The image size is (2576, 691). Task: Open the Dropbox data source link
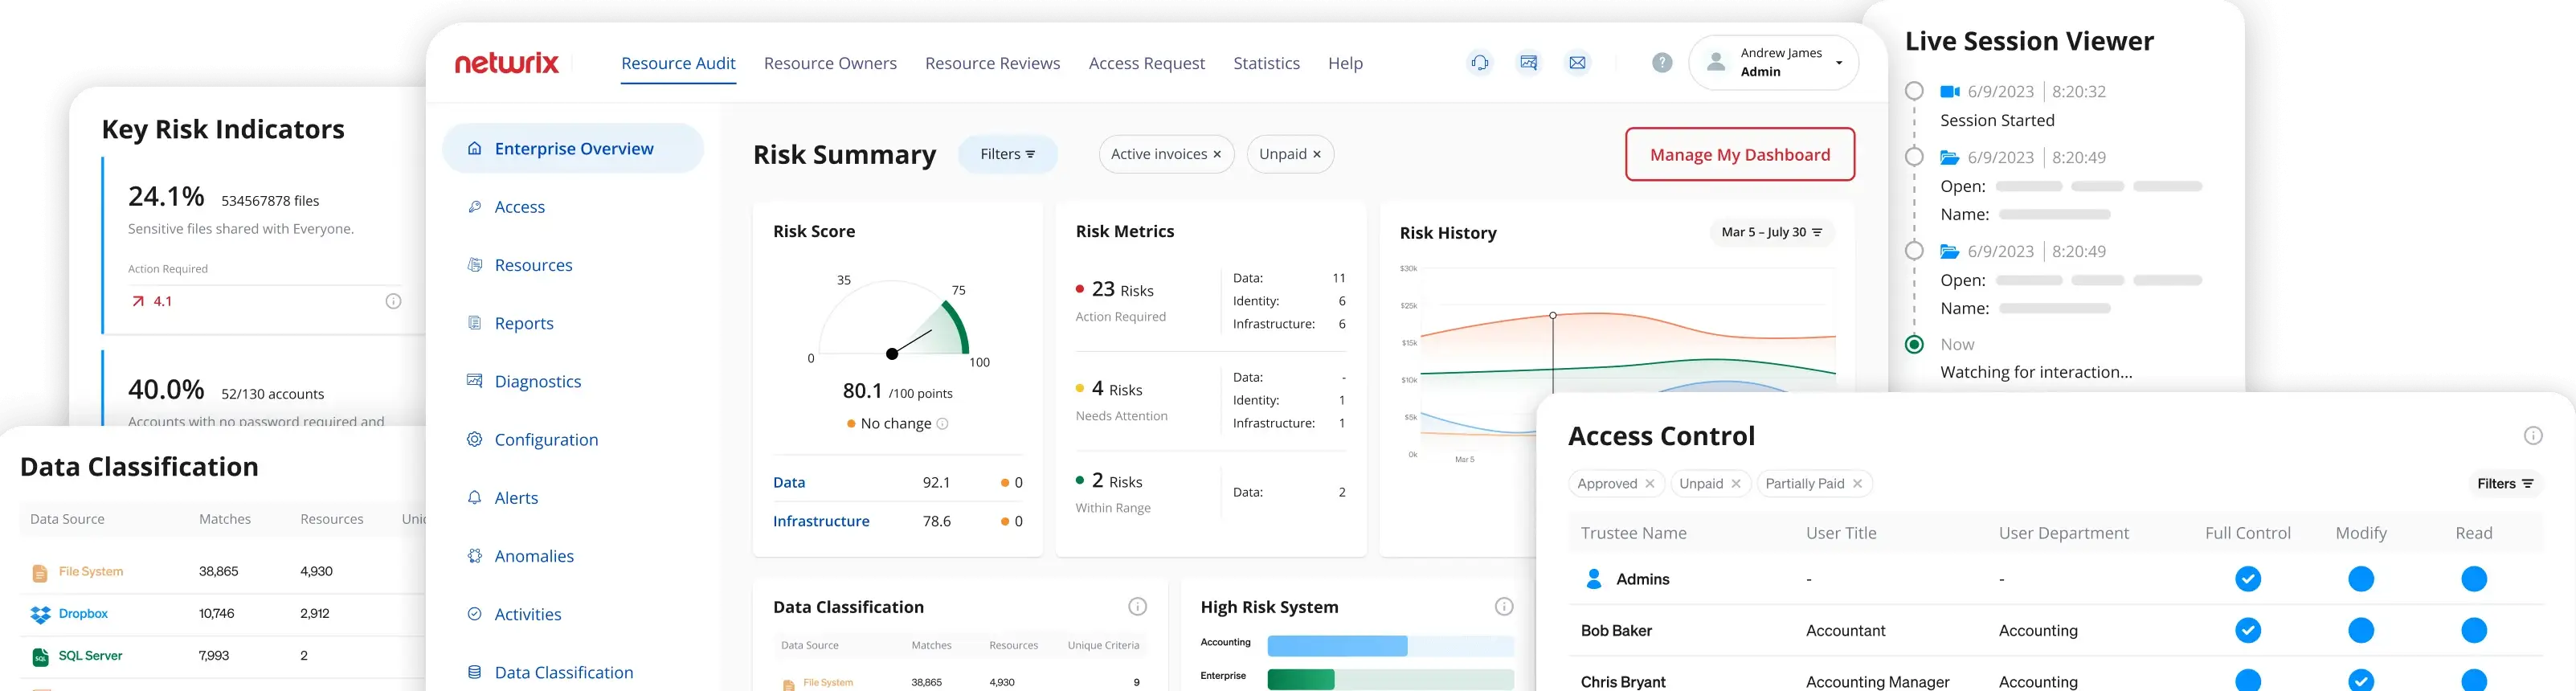click(83, 614)
